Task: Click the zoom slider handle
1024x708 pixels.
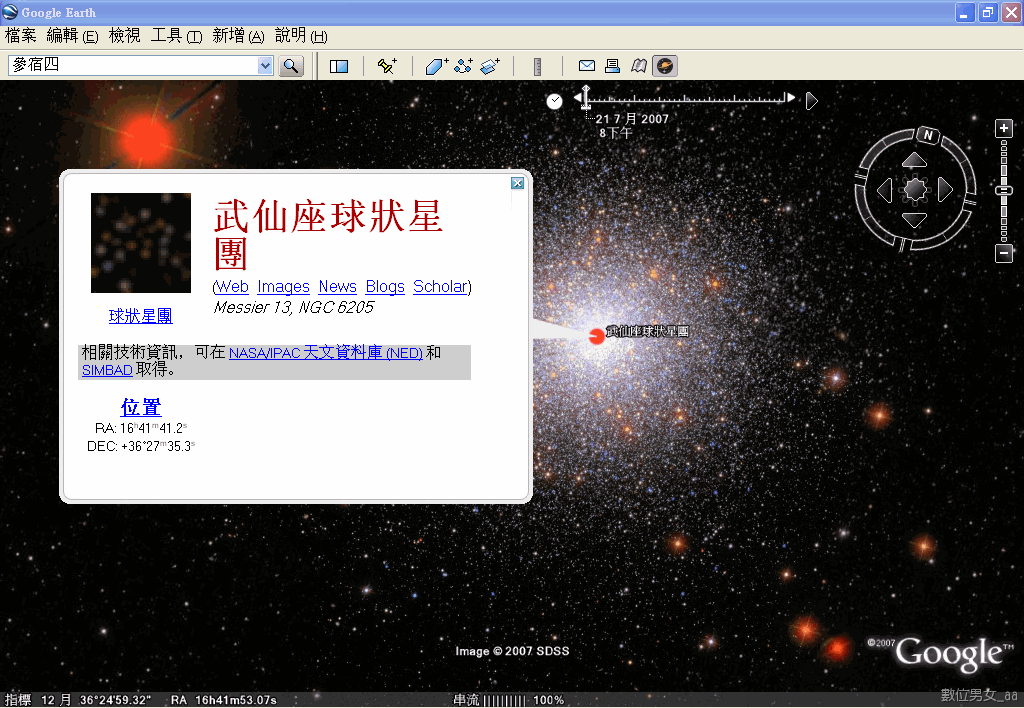Action: point(1004,190)
